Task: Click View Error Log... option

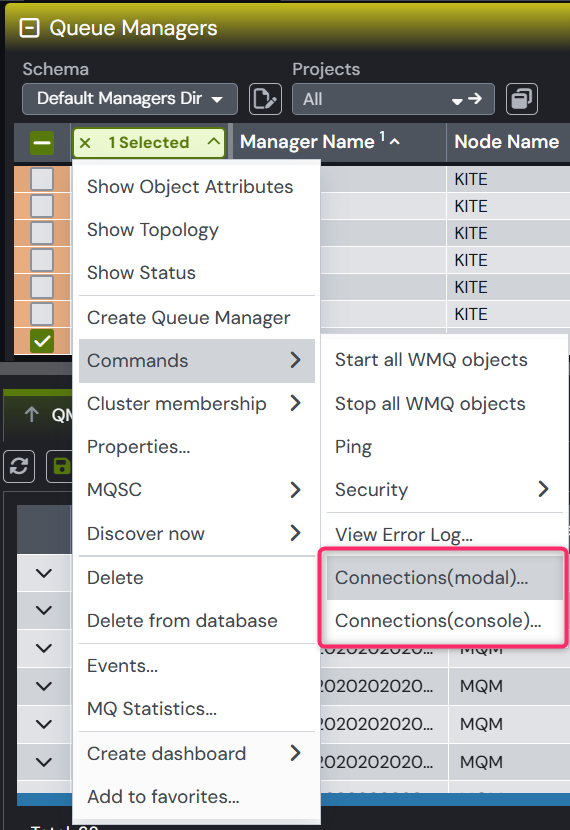Action: [x=404, y=535]
